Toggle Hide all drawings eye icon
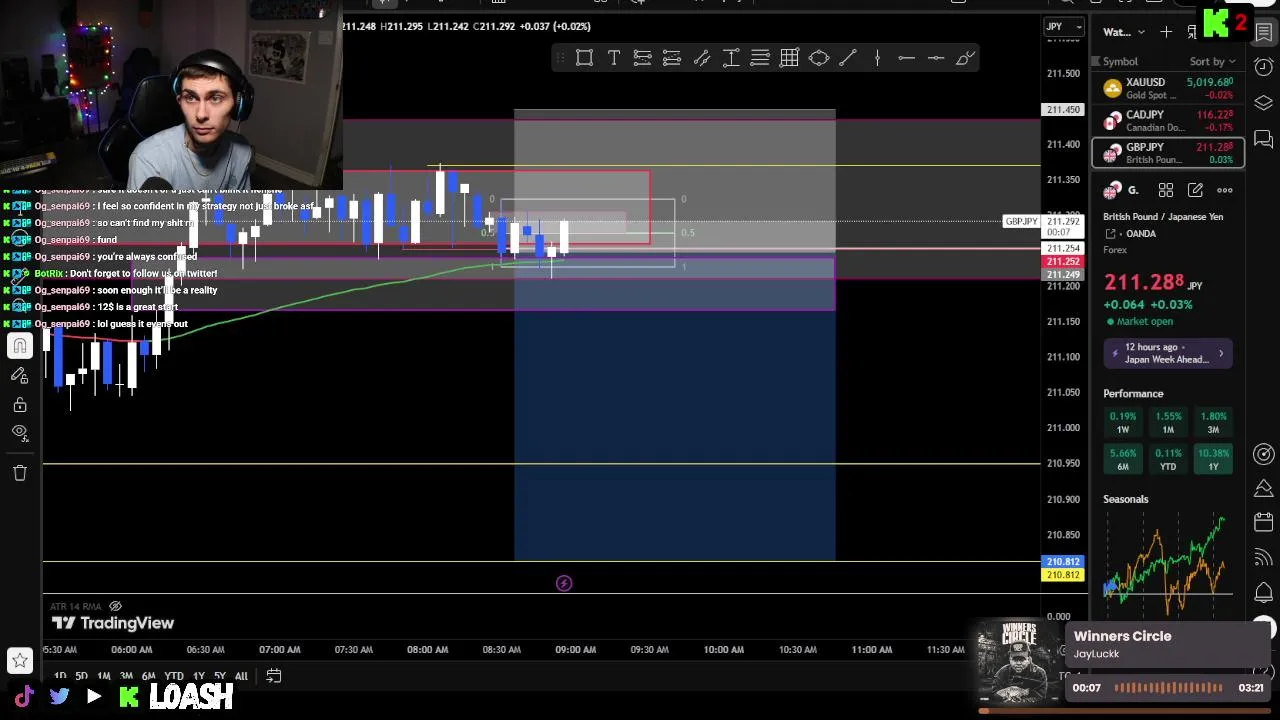The height and width of the screenshot is (720, 1280). 19,433
